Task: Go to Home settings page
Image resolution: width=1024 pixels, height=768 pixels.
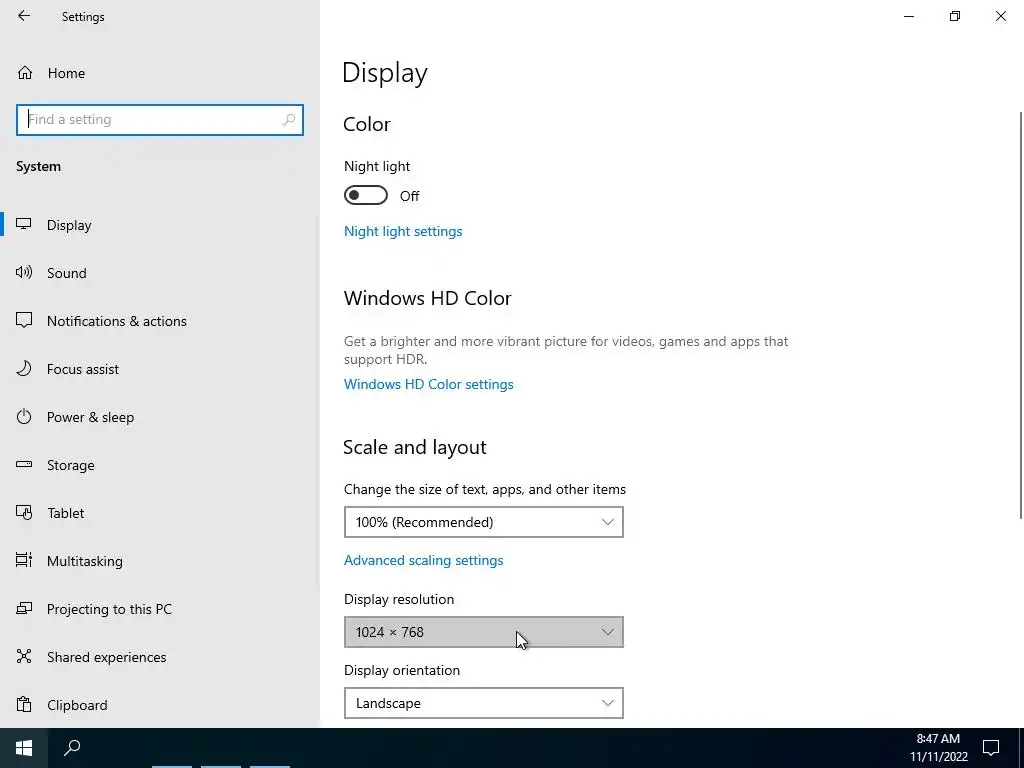Action: pyautogui.click(x=66, y=73)
